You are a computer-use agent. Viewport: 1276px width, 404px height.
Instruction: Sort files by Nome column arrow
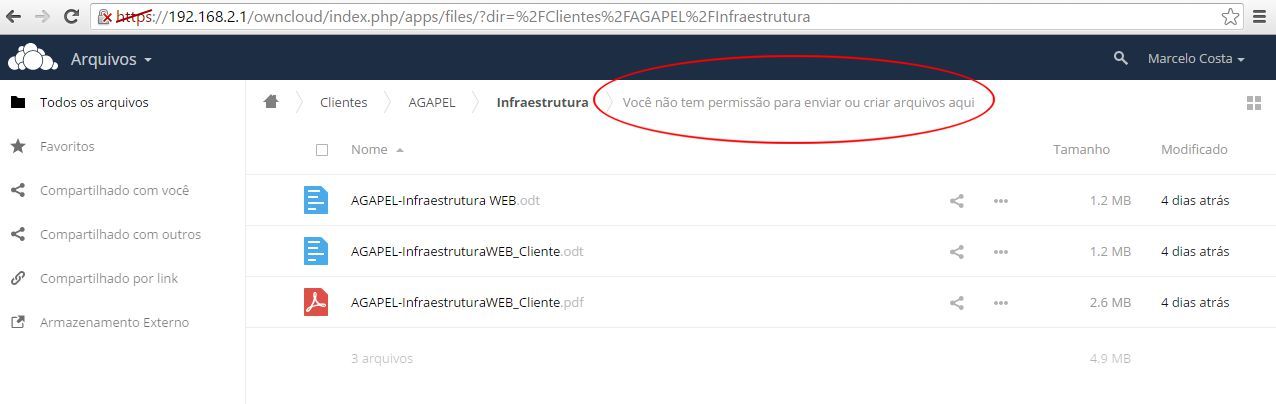click(x=400, y=150)
